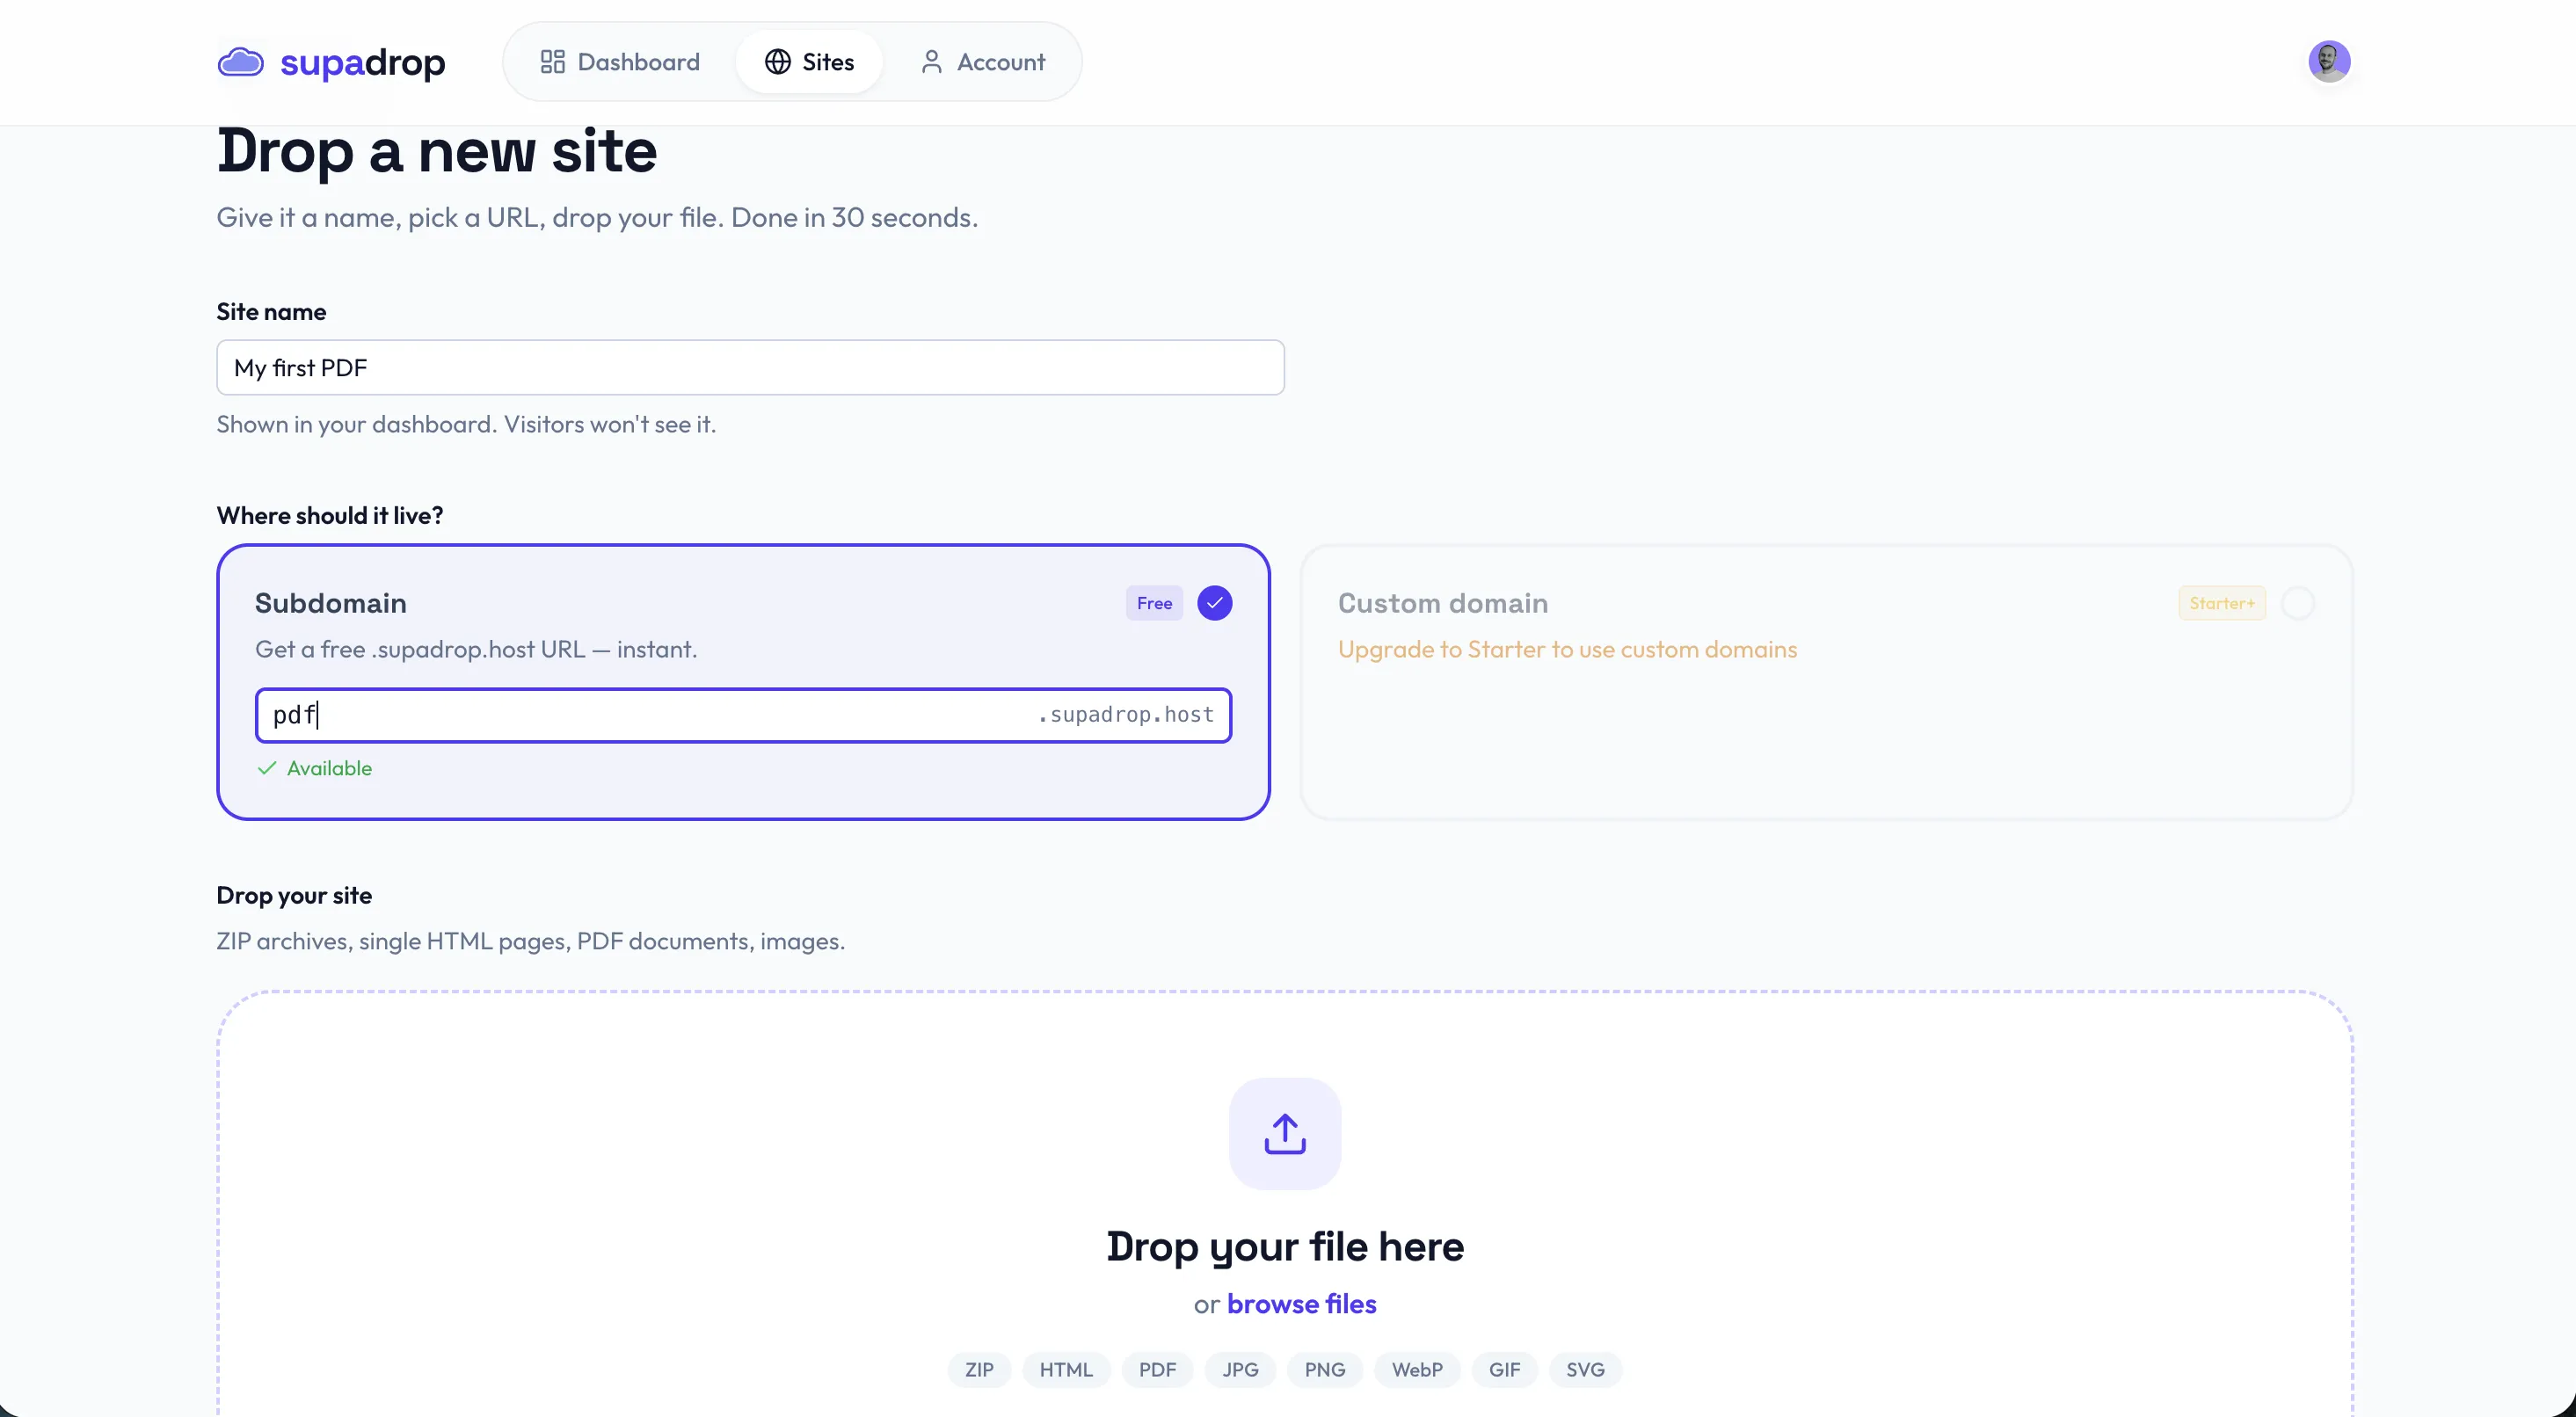
Task: Click the 'Subdomain' card title
Action: click(x=330, y=603)
